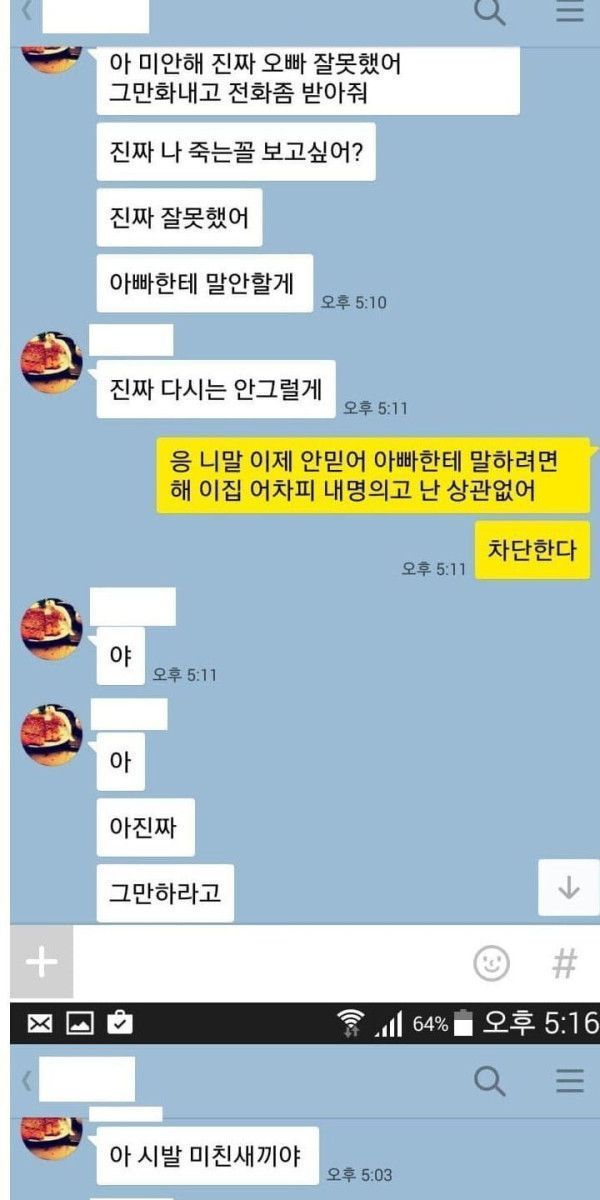Select the '그만하라고' message bubble

click(165, 893)
